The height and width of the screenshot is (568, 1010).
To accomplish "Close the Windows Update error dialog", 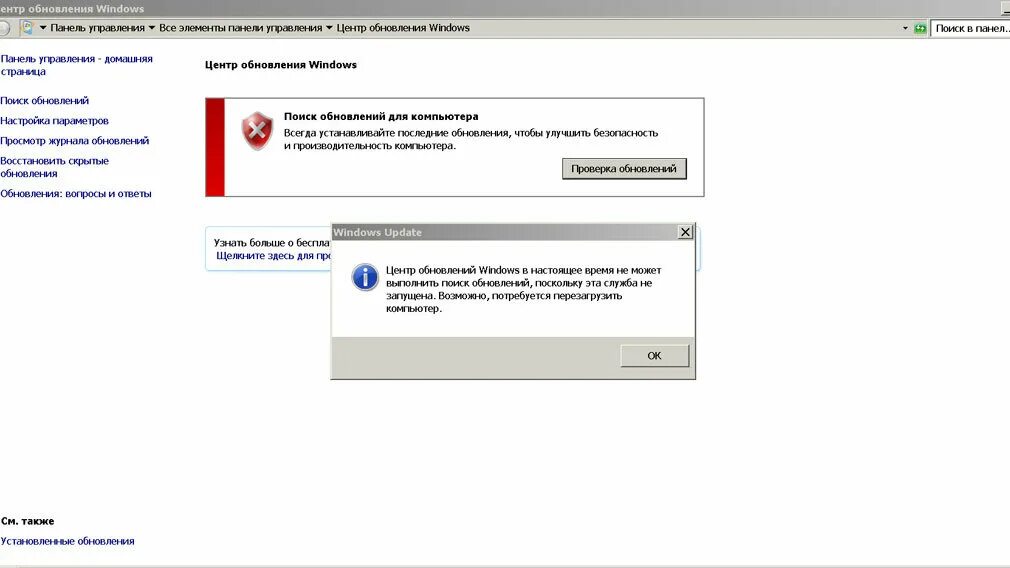I will click(x=685, y=232).
